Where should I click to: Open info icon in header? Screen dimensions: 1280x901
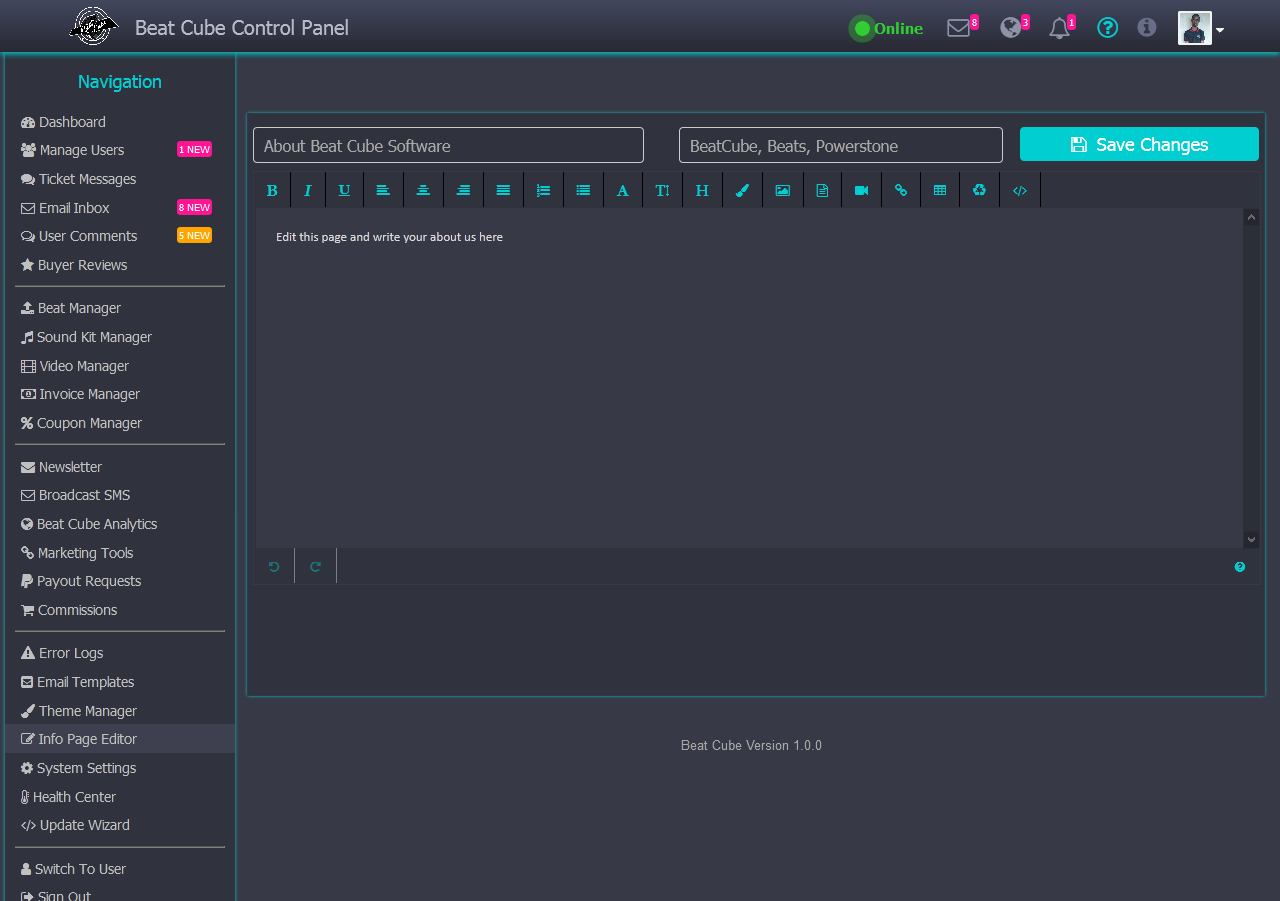click(1147, 28)
